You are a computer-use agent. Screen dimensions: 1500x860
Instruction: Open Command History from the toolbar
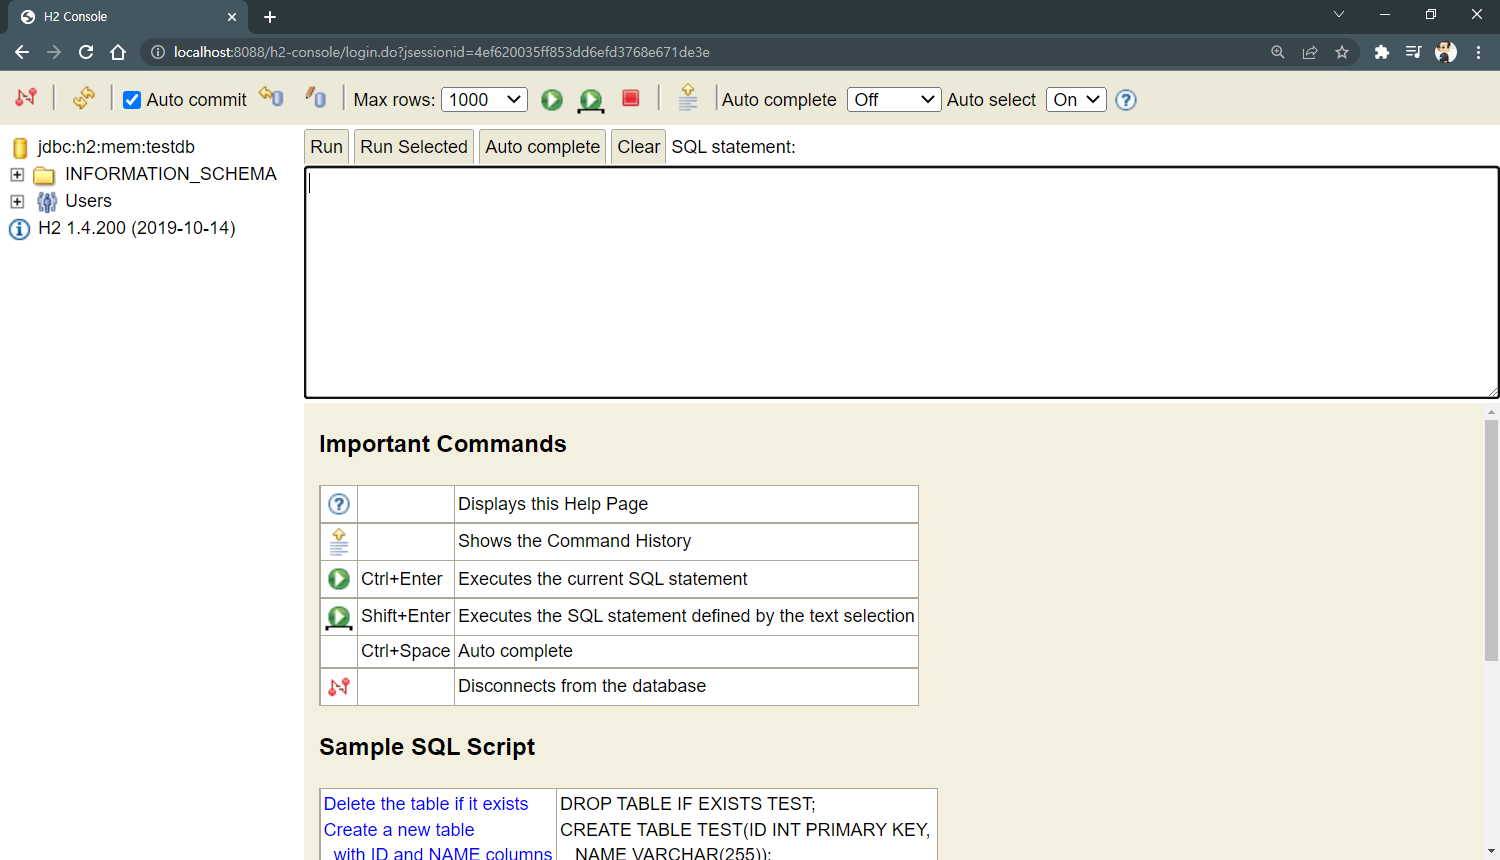coord(688,97)
